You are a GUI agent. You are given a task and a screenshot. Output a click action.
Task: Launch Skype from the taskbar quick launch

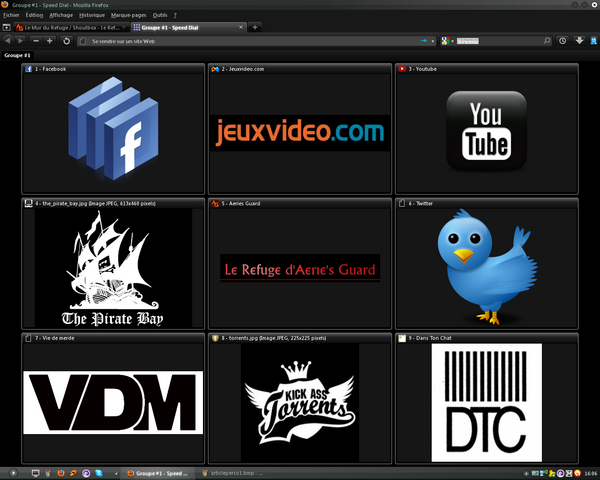(x=99, y=473)
